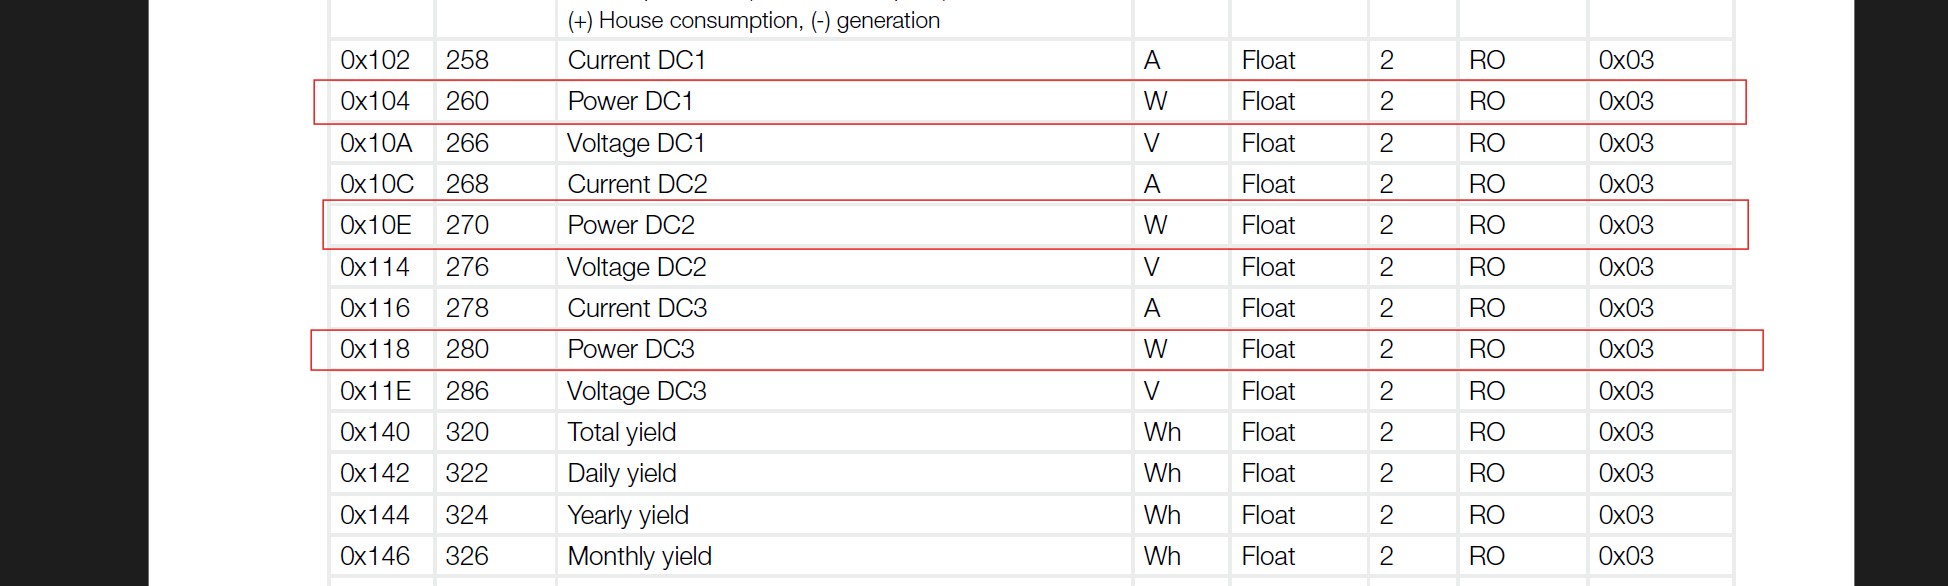The height and width of the screenshot is (586, 1948).
Task: Click decimal address "286" in the table
Action: 467,392
